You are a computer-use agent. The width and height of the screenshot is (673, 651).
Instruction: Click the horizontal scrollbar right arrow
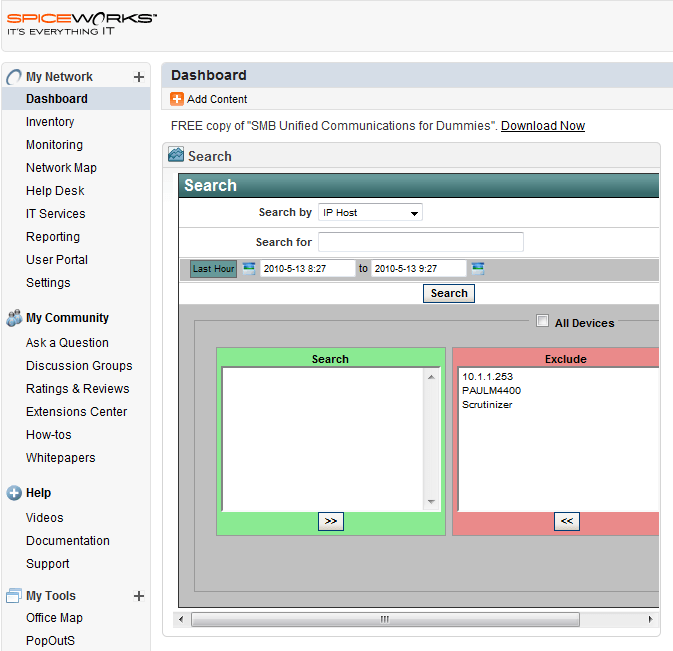pos(650,620)
